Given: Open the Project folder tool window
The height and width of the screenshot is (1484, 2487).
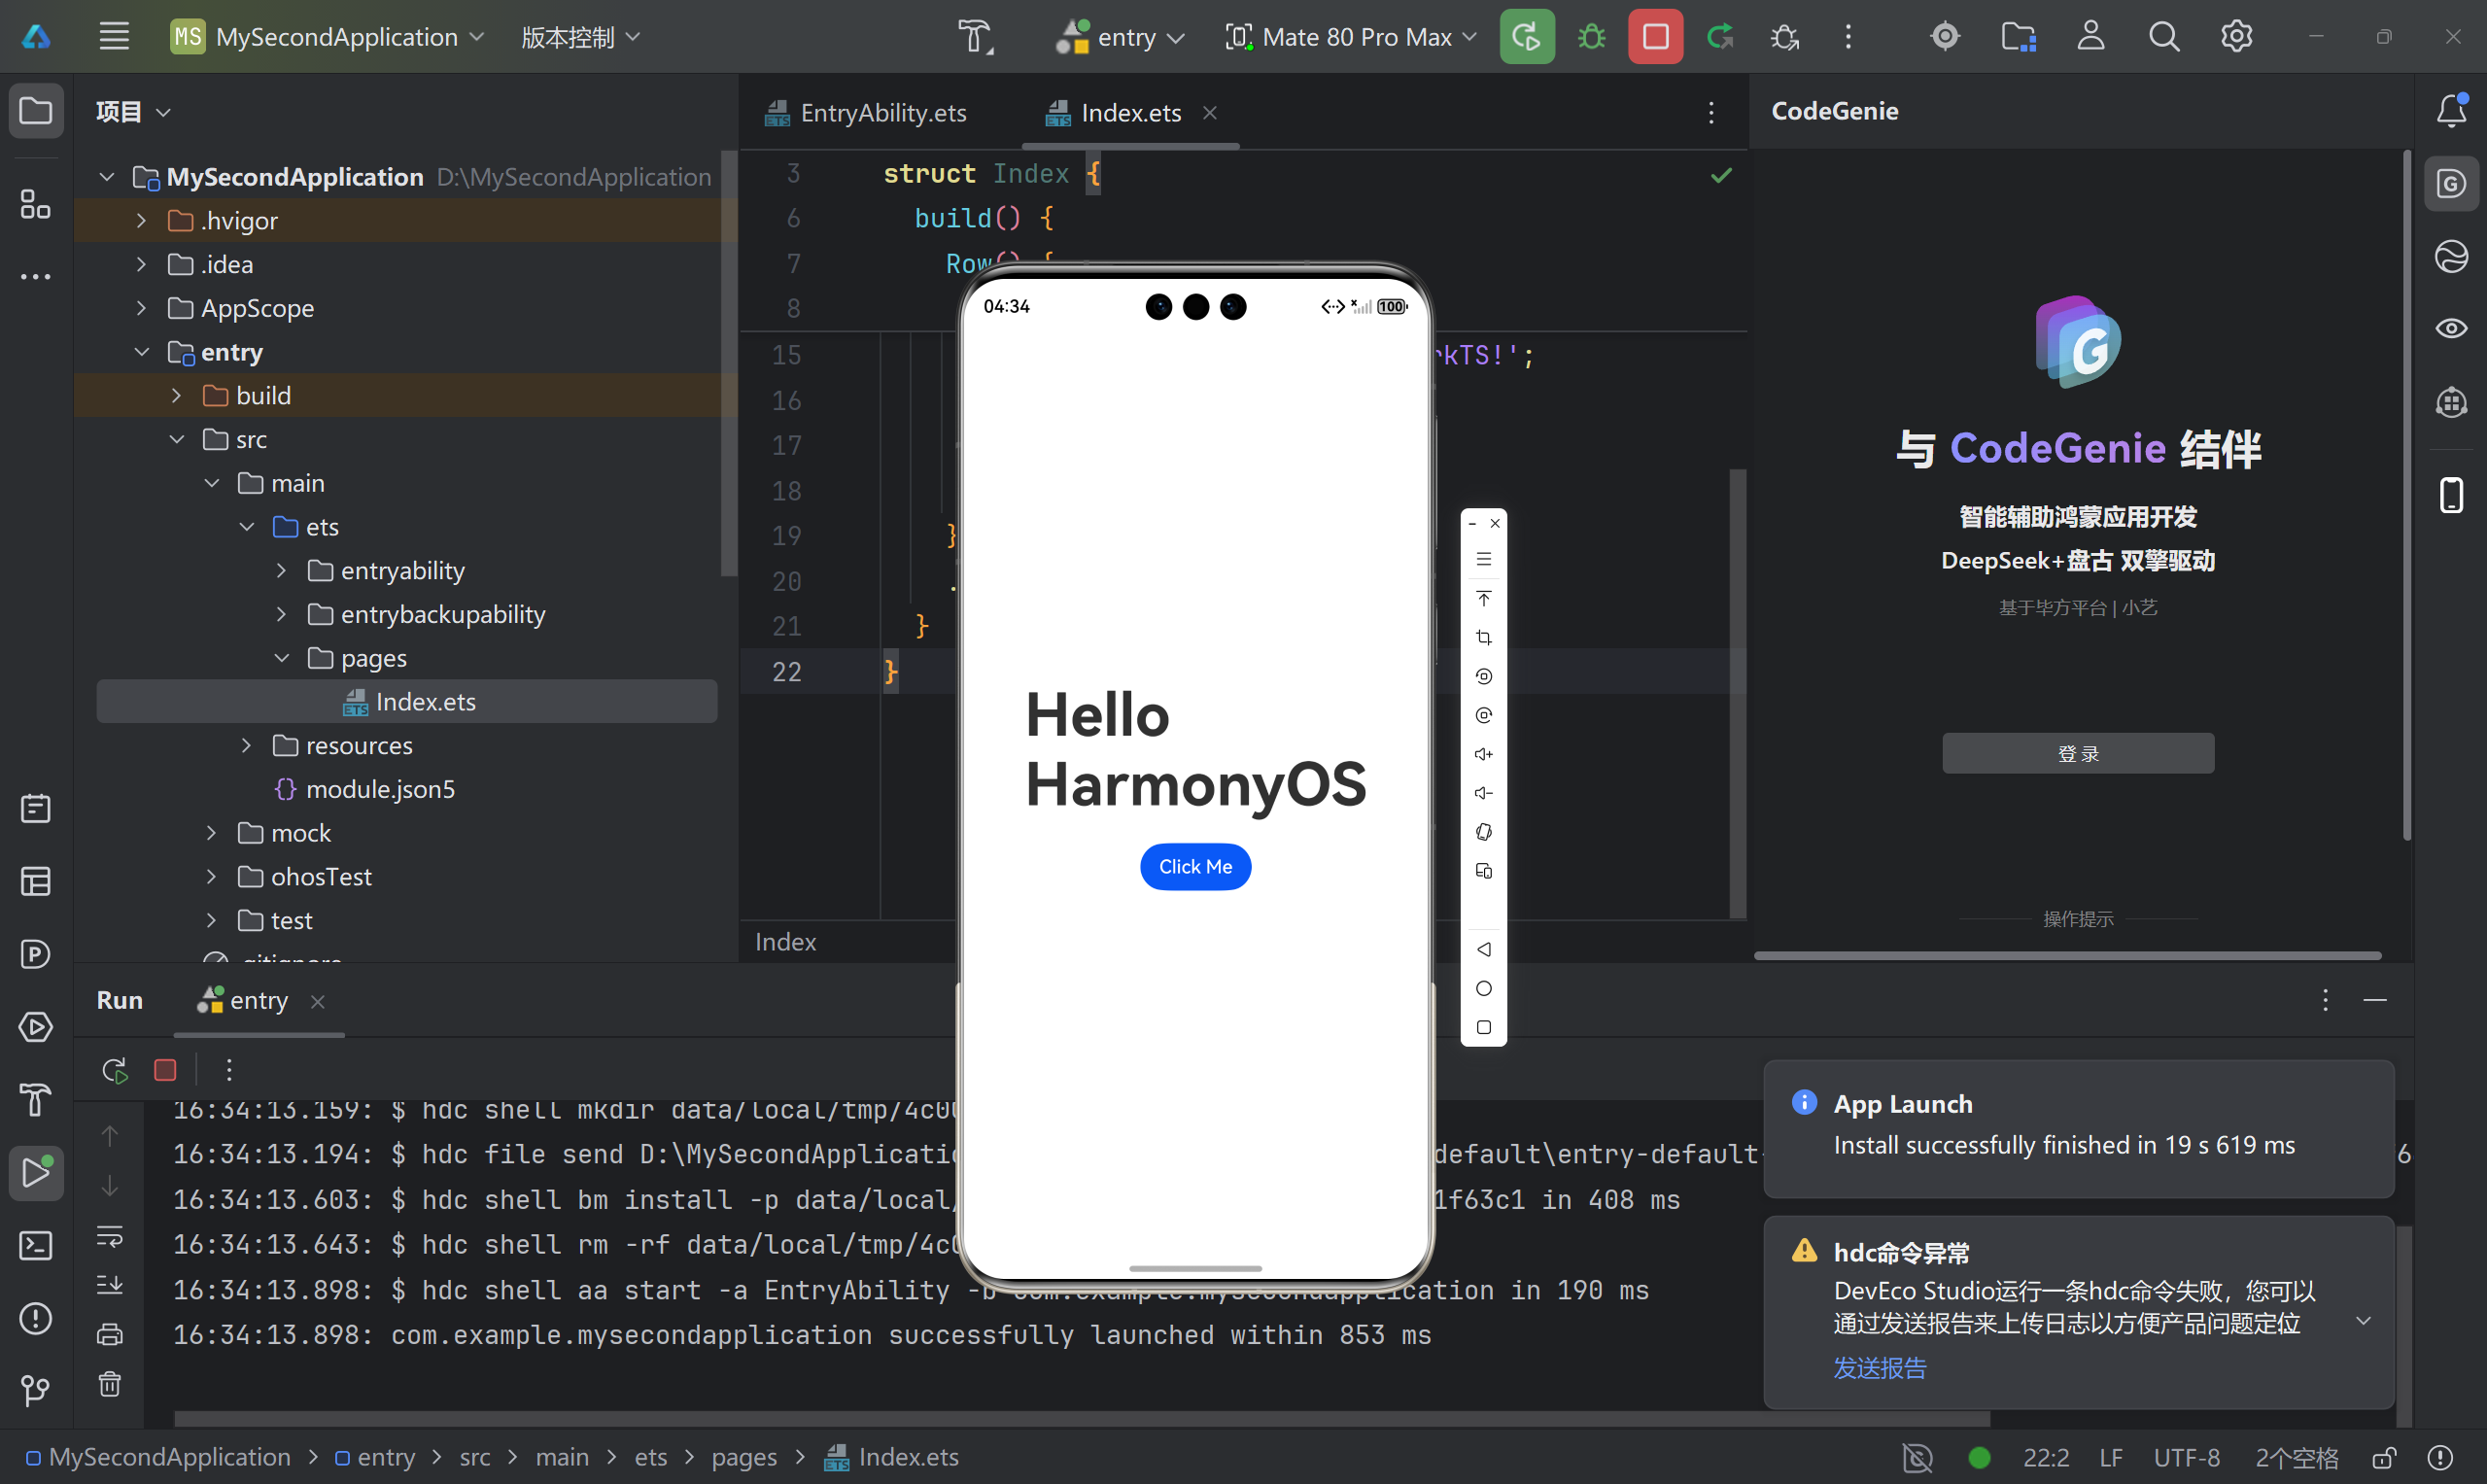Looking at the screenshot, I should (36, 110).
